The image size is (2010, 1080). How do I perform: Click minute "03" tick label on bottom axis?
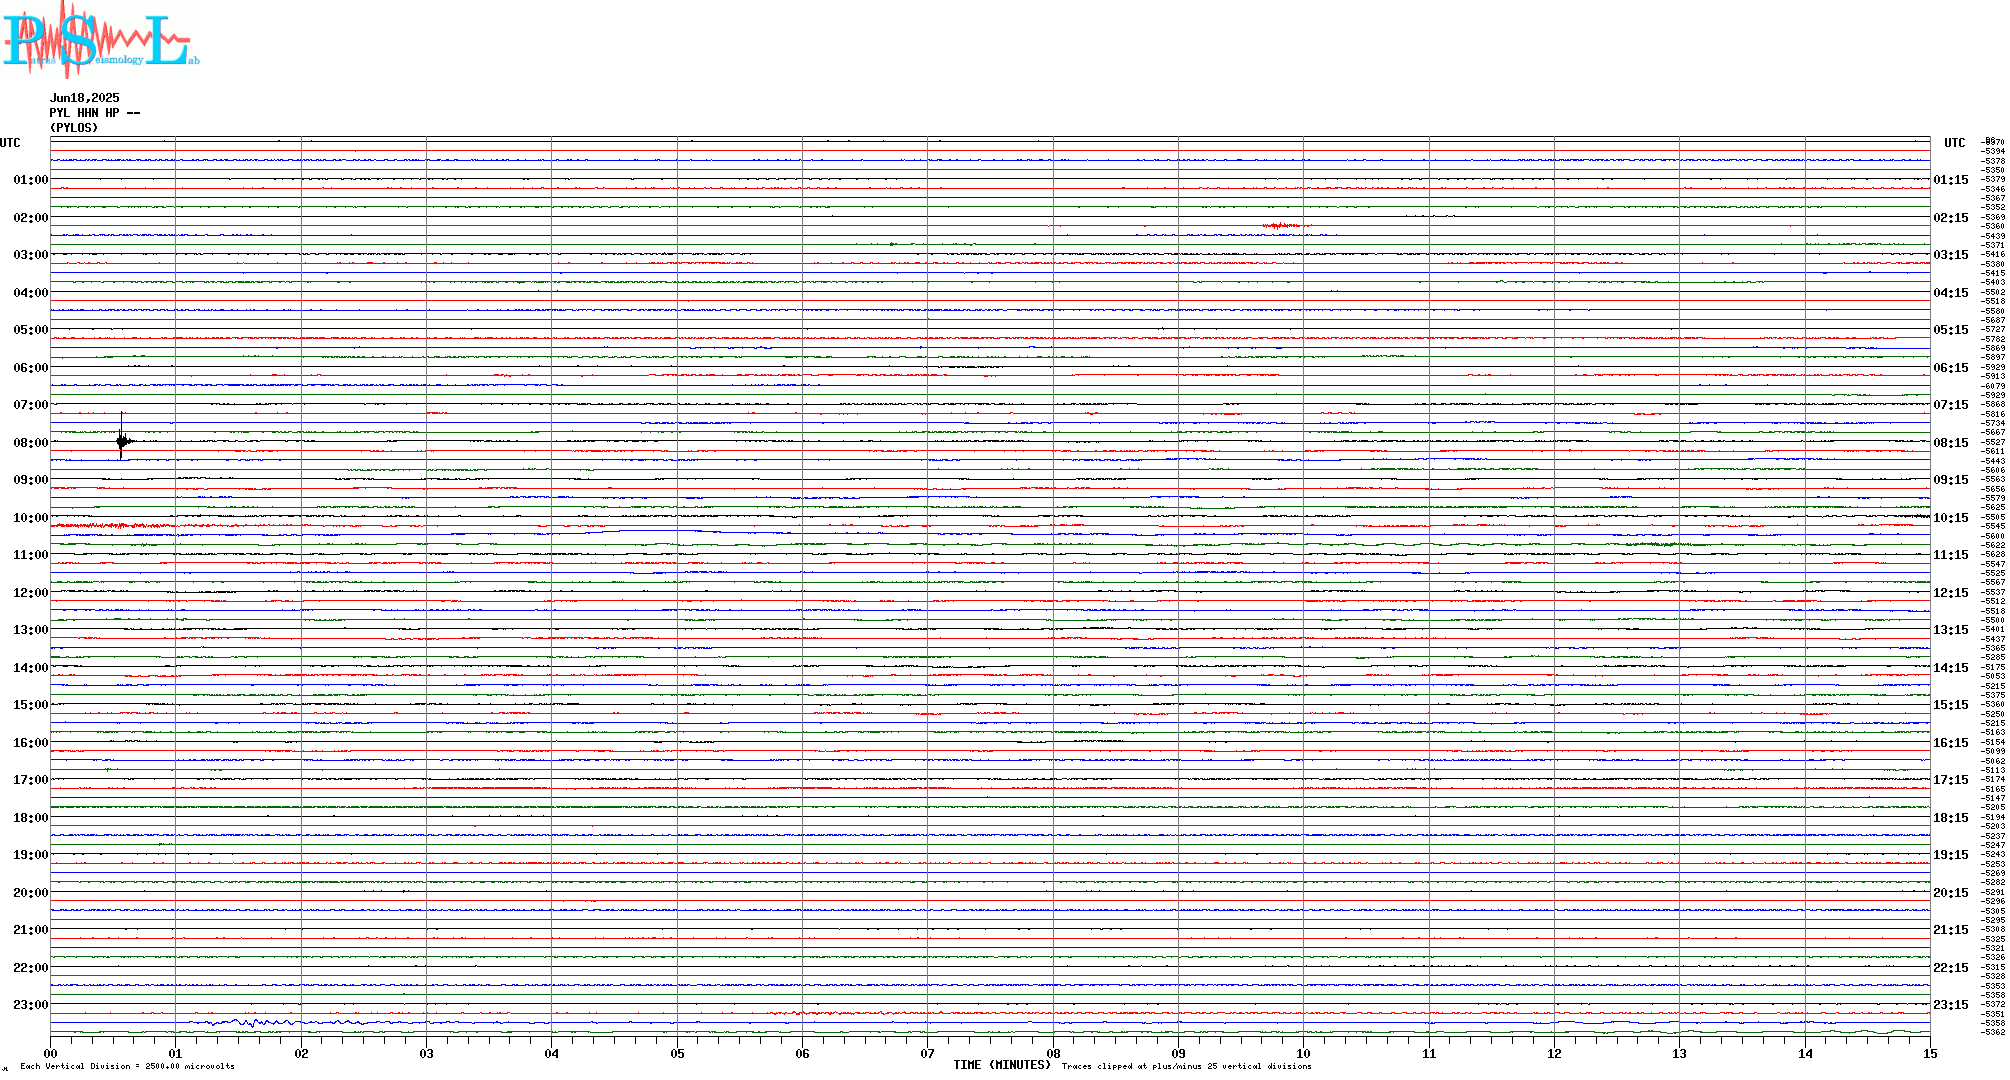[x=427, y=1053]
